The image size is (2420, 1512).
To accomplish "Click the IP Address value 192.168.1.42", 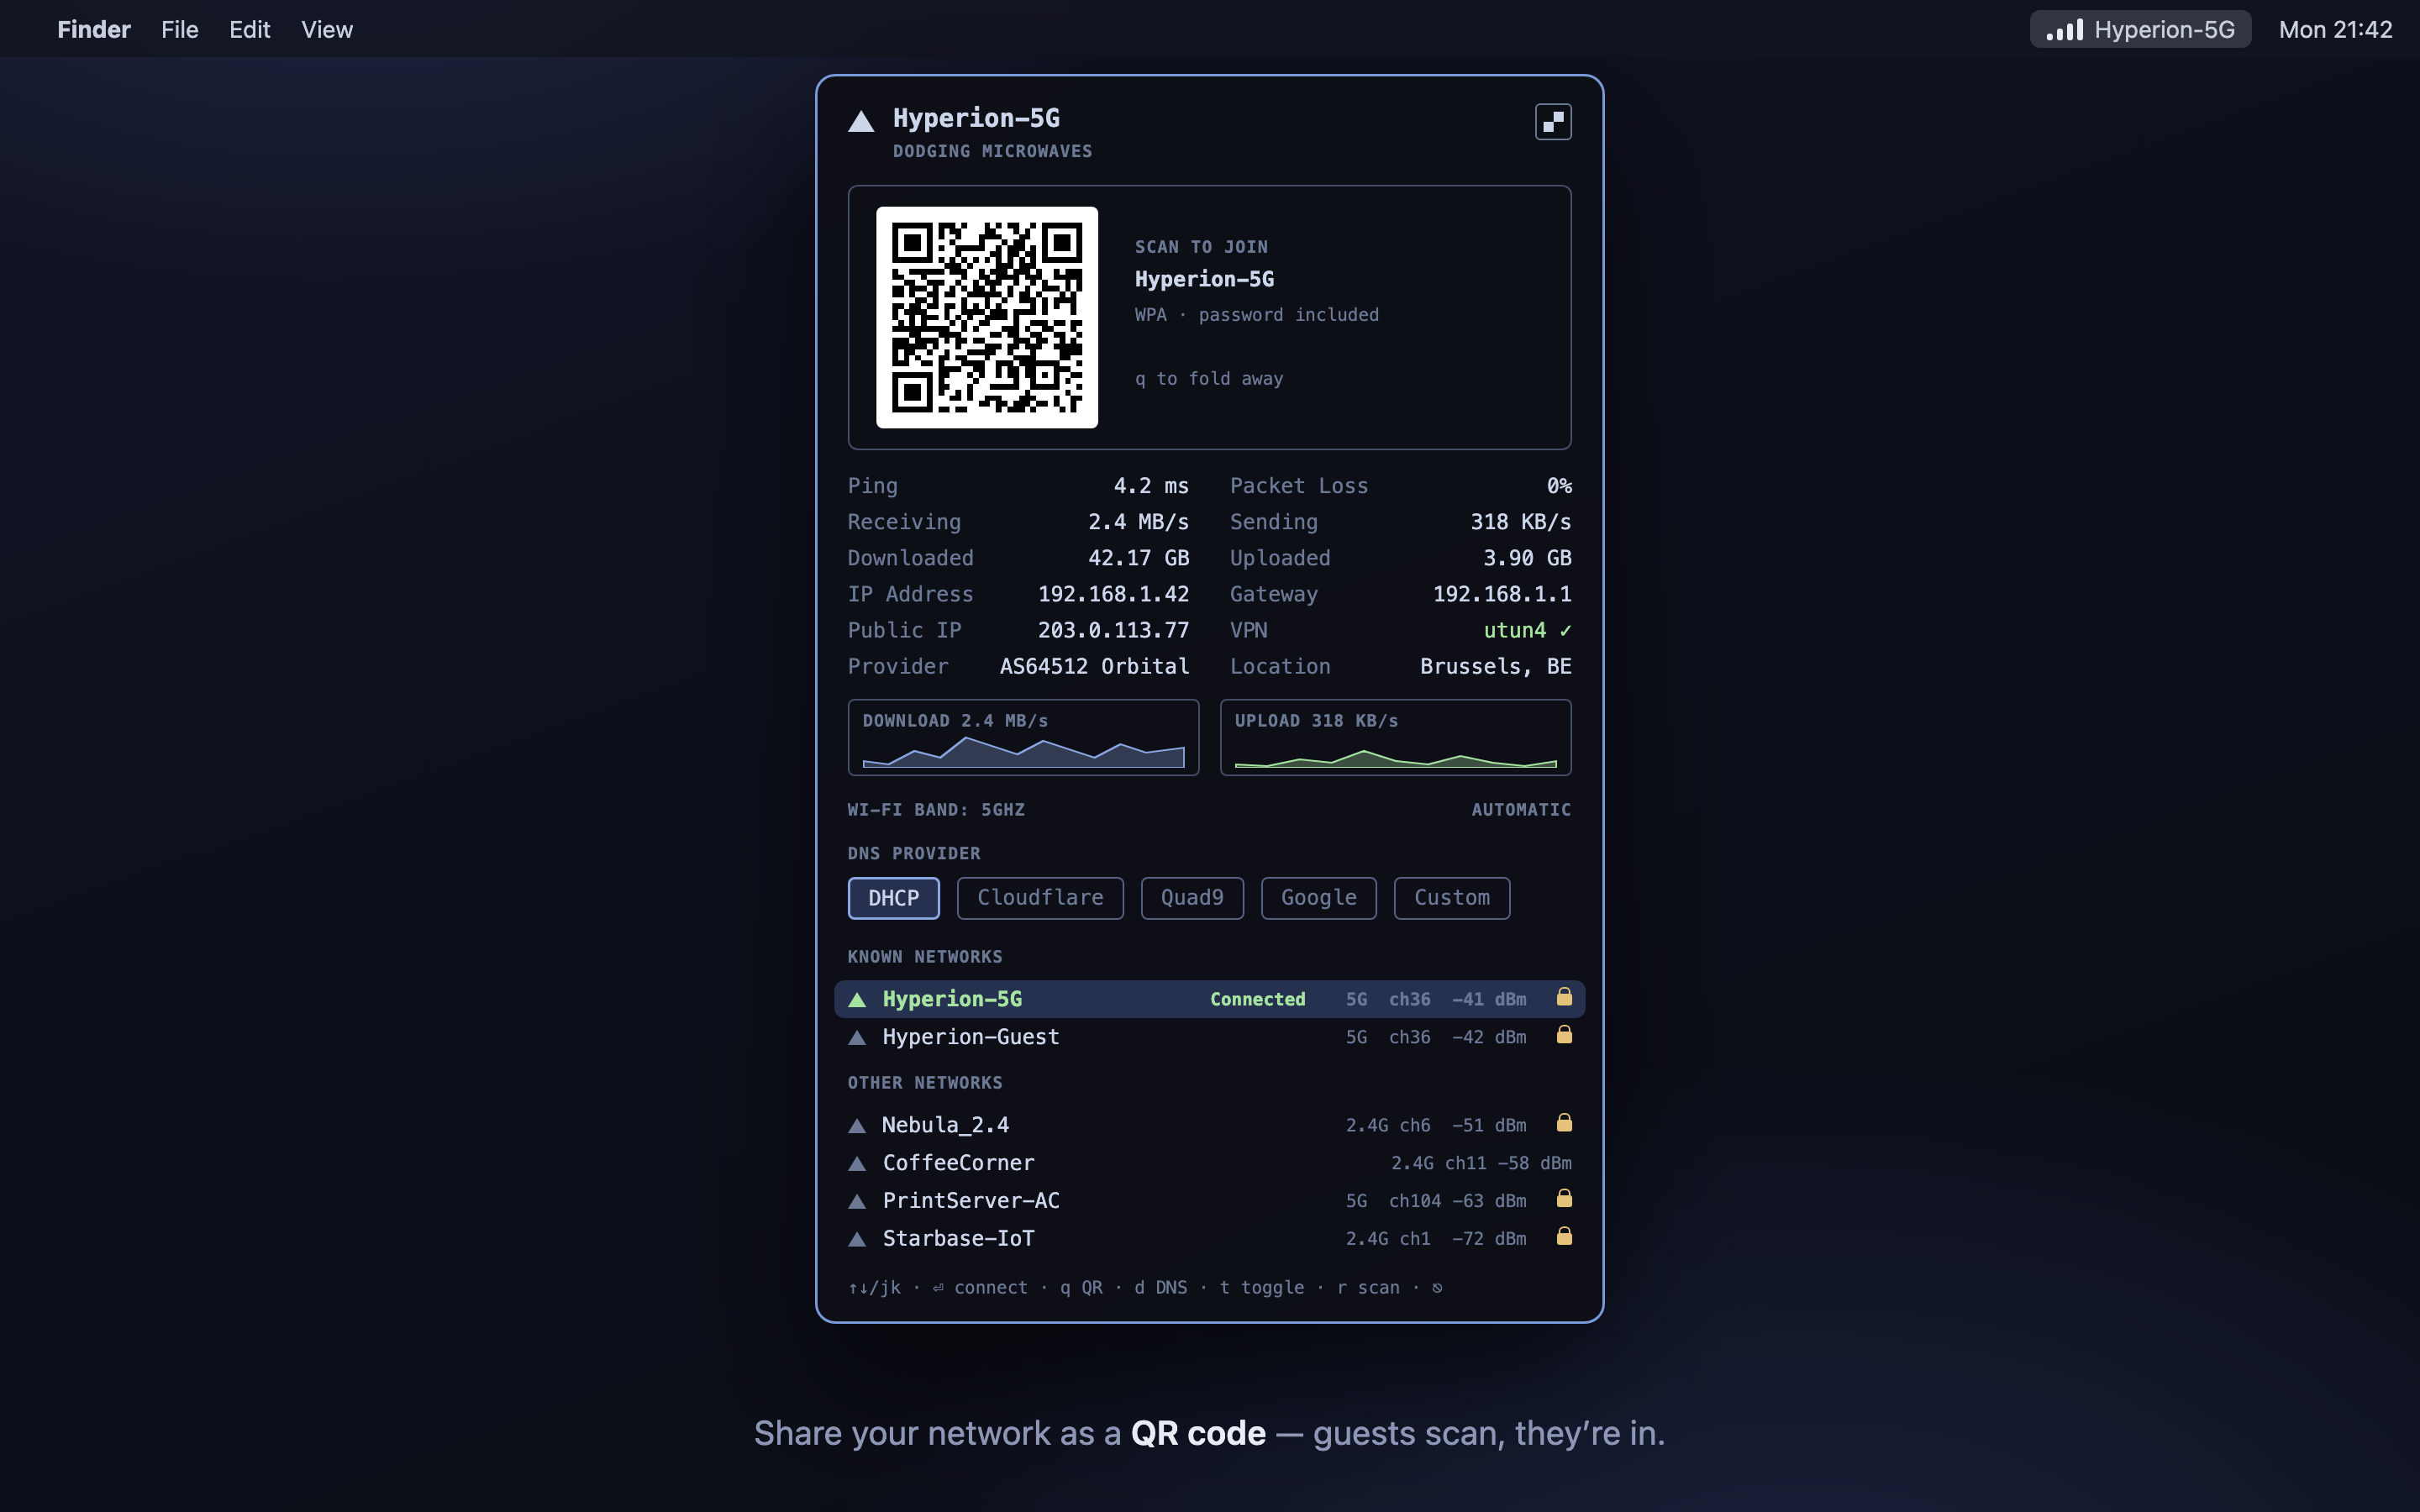I will (x=1113, y=595).
